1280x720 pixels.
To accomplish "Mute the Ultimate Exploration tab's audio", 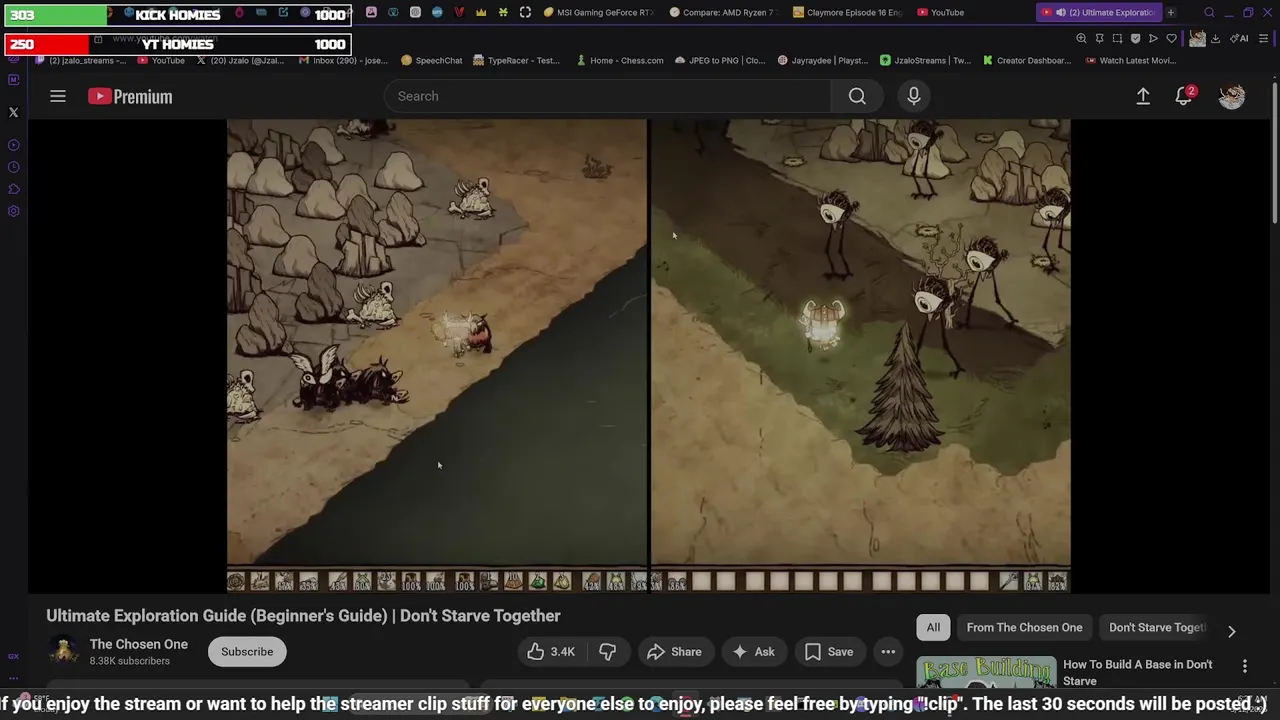I will pos(1061,13).
